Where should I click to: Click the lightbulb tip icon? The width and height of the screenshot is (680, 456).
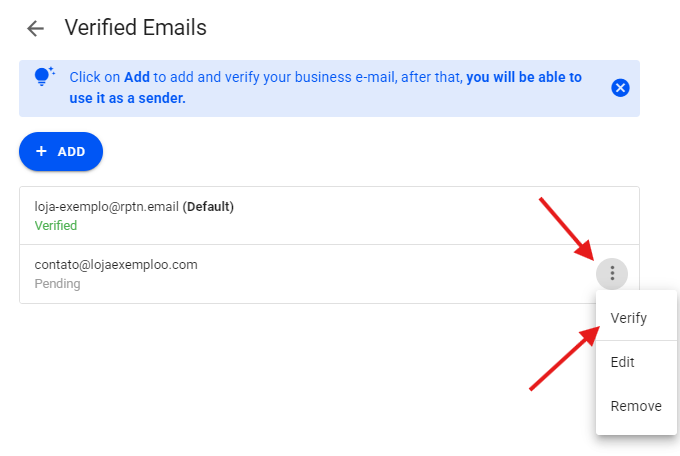44,78
